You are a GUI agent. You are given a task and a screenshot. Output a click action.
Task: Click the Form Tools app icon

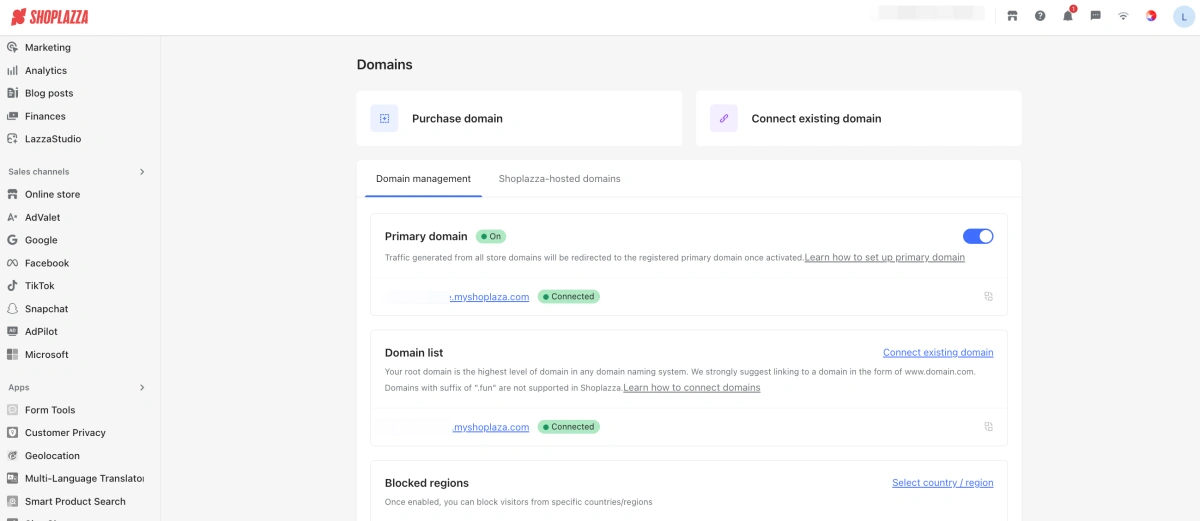13,410
